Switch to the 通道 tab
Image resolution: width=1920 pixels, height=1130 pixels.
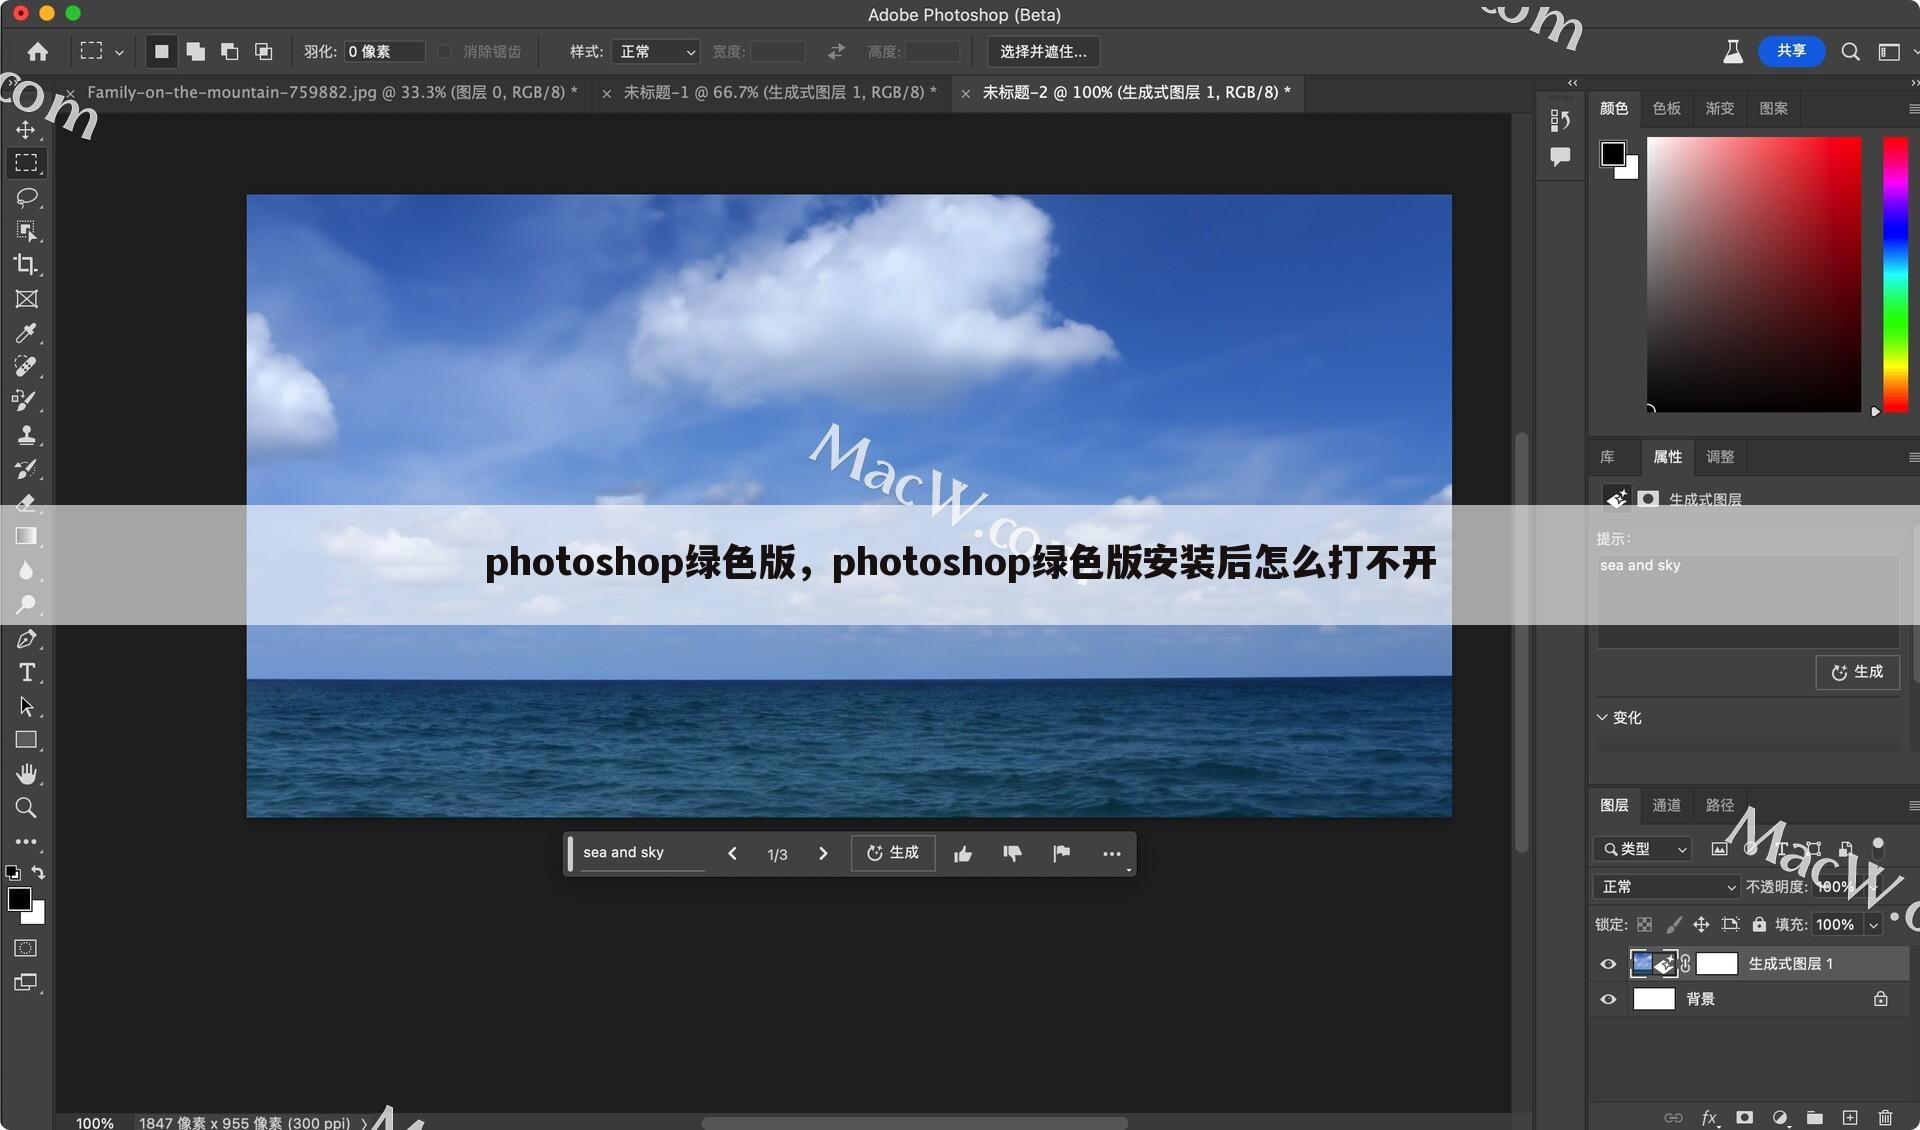point(1666,805)
